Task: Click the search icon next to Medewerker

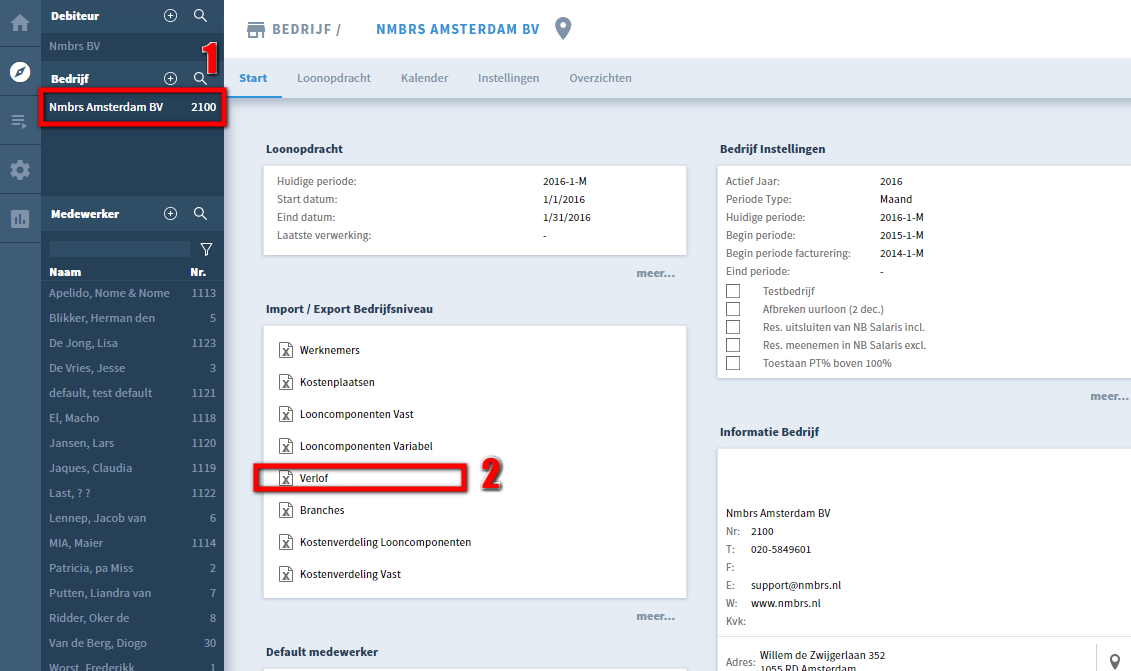Action: point(200,214)
